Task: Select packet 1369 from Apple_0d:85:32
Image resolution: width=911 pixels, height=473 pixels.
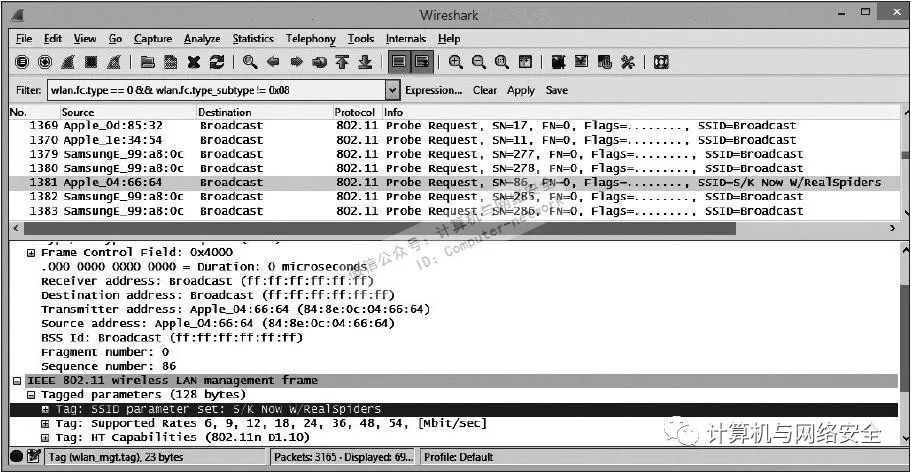Action: coord(454,126)
